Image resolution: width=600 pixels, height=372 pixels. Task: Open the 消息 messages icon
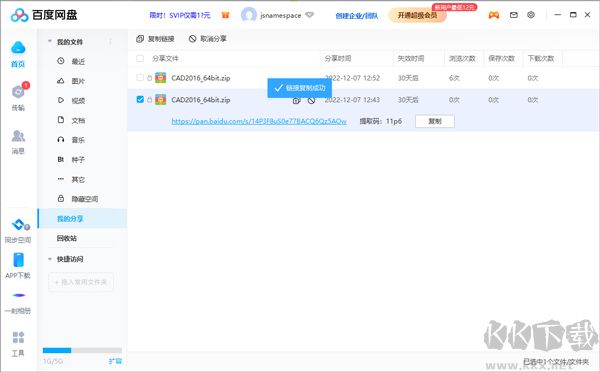18,136
